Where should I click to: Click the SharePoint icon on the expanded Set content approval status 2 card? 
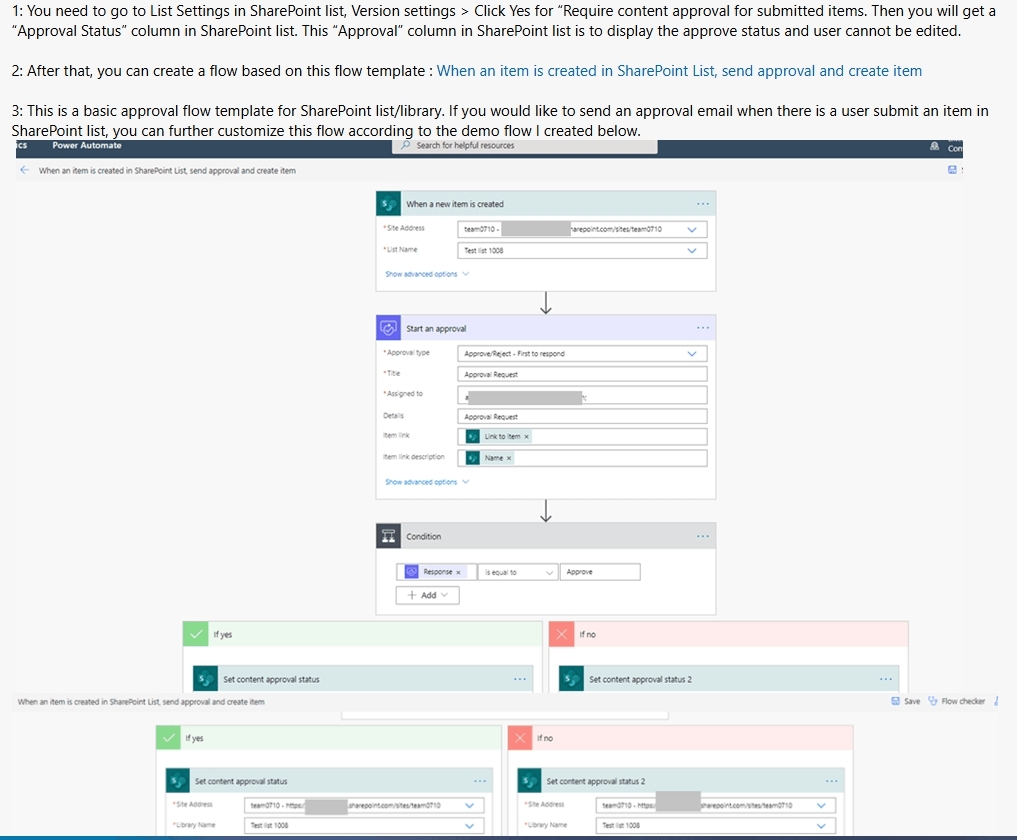pos(529,781)
